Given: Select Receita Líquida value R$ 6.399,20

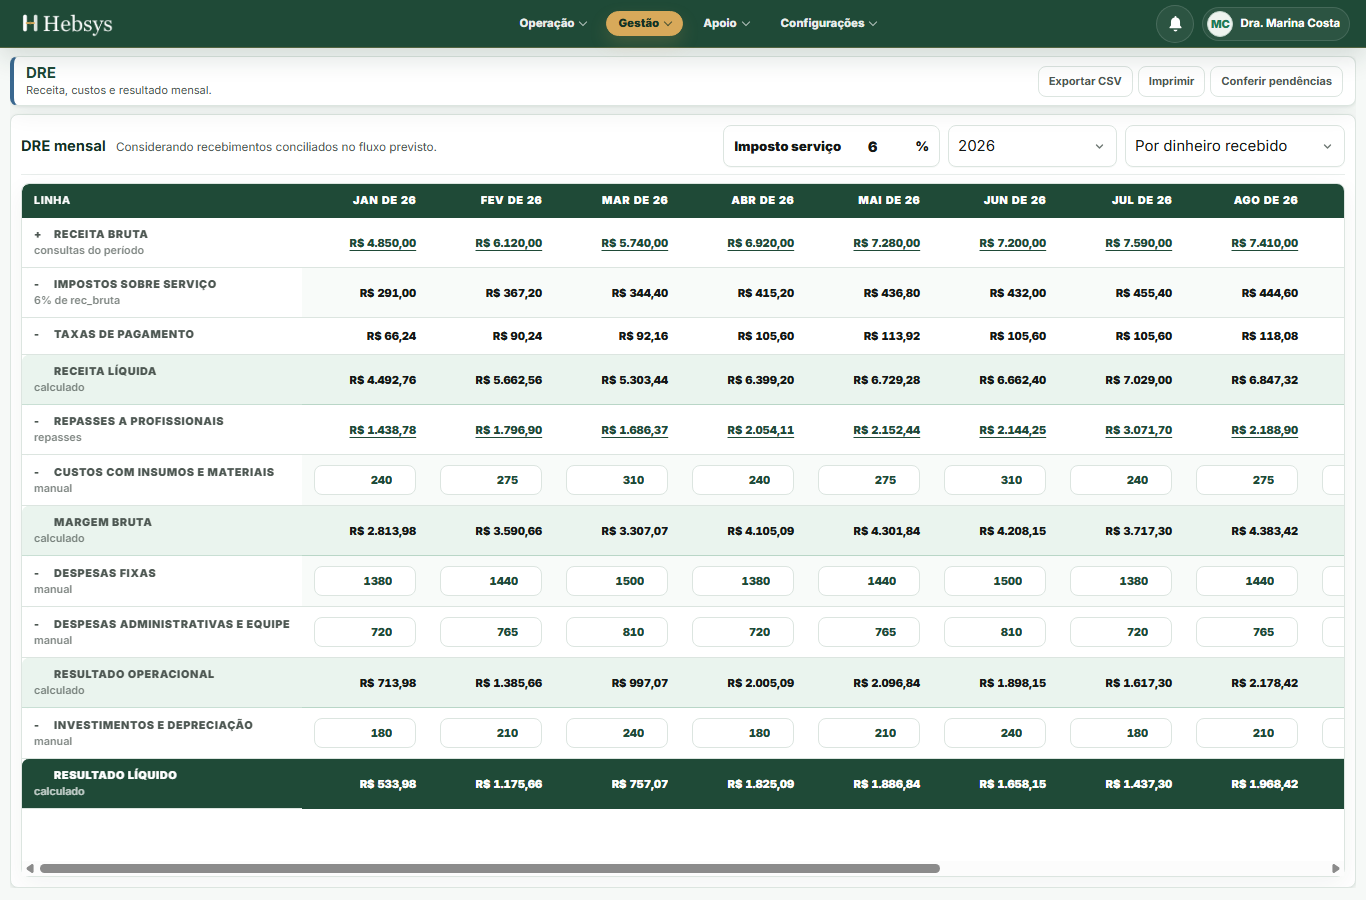Looking at the screenshot, I should coord(760,380).
